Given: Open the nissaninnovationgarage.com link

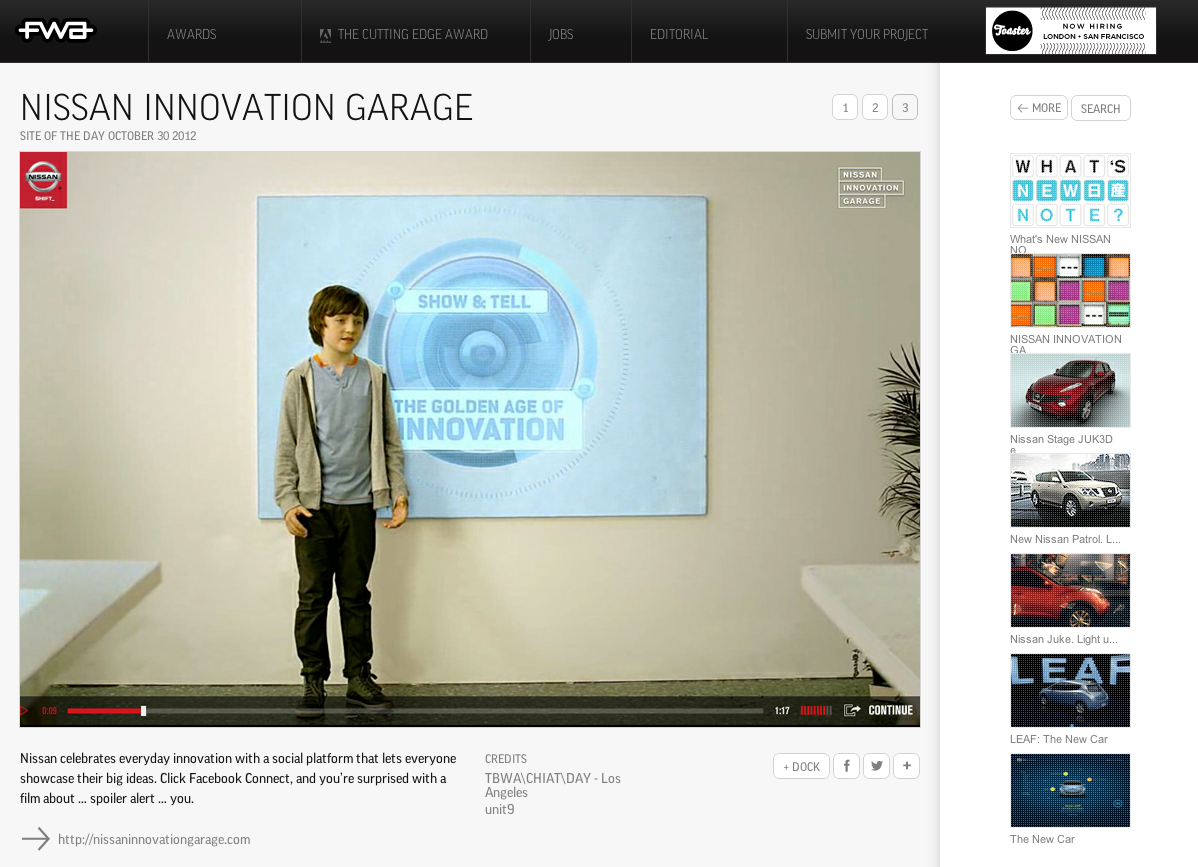Looking at the screenshot, I should click(154, 840).
